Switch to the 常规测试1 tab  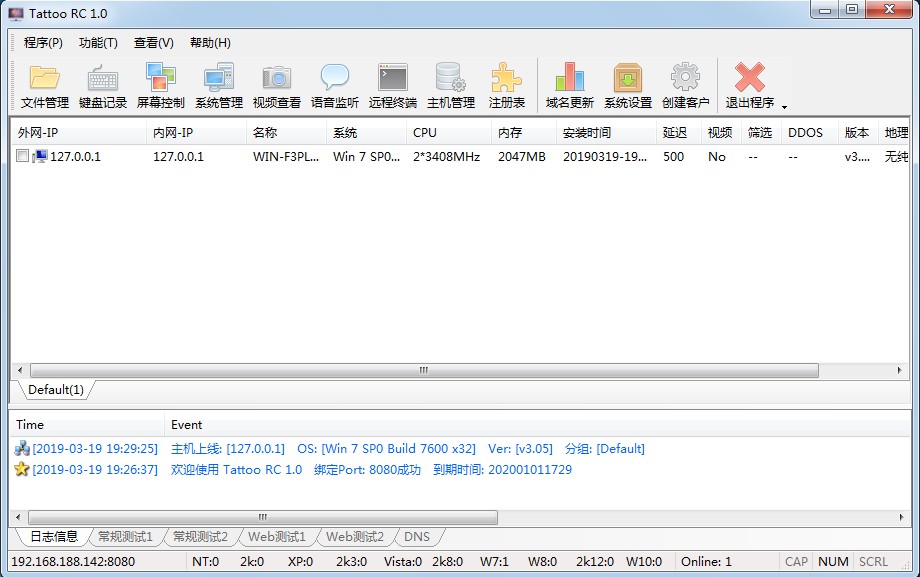(125, 536)
